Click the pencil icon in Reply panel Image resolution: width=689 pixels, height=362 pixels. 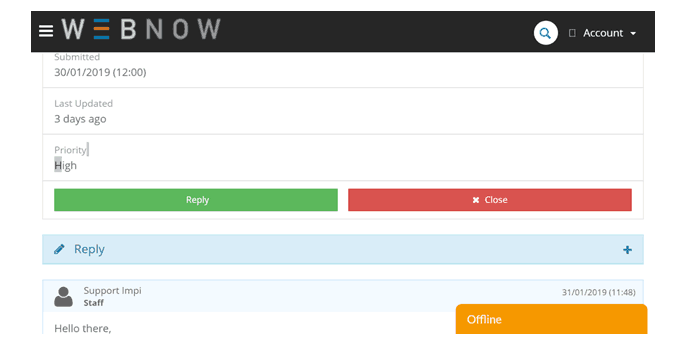click(x=59, y=249)
